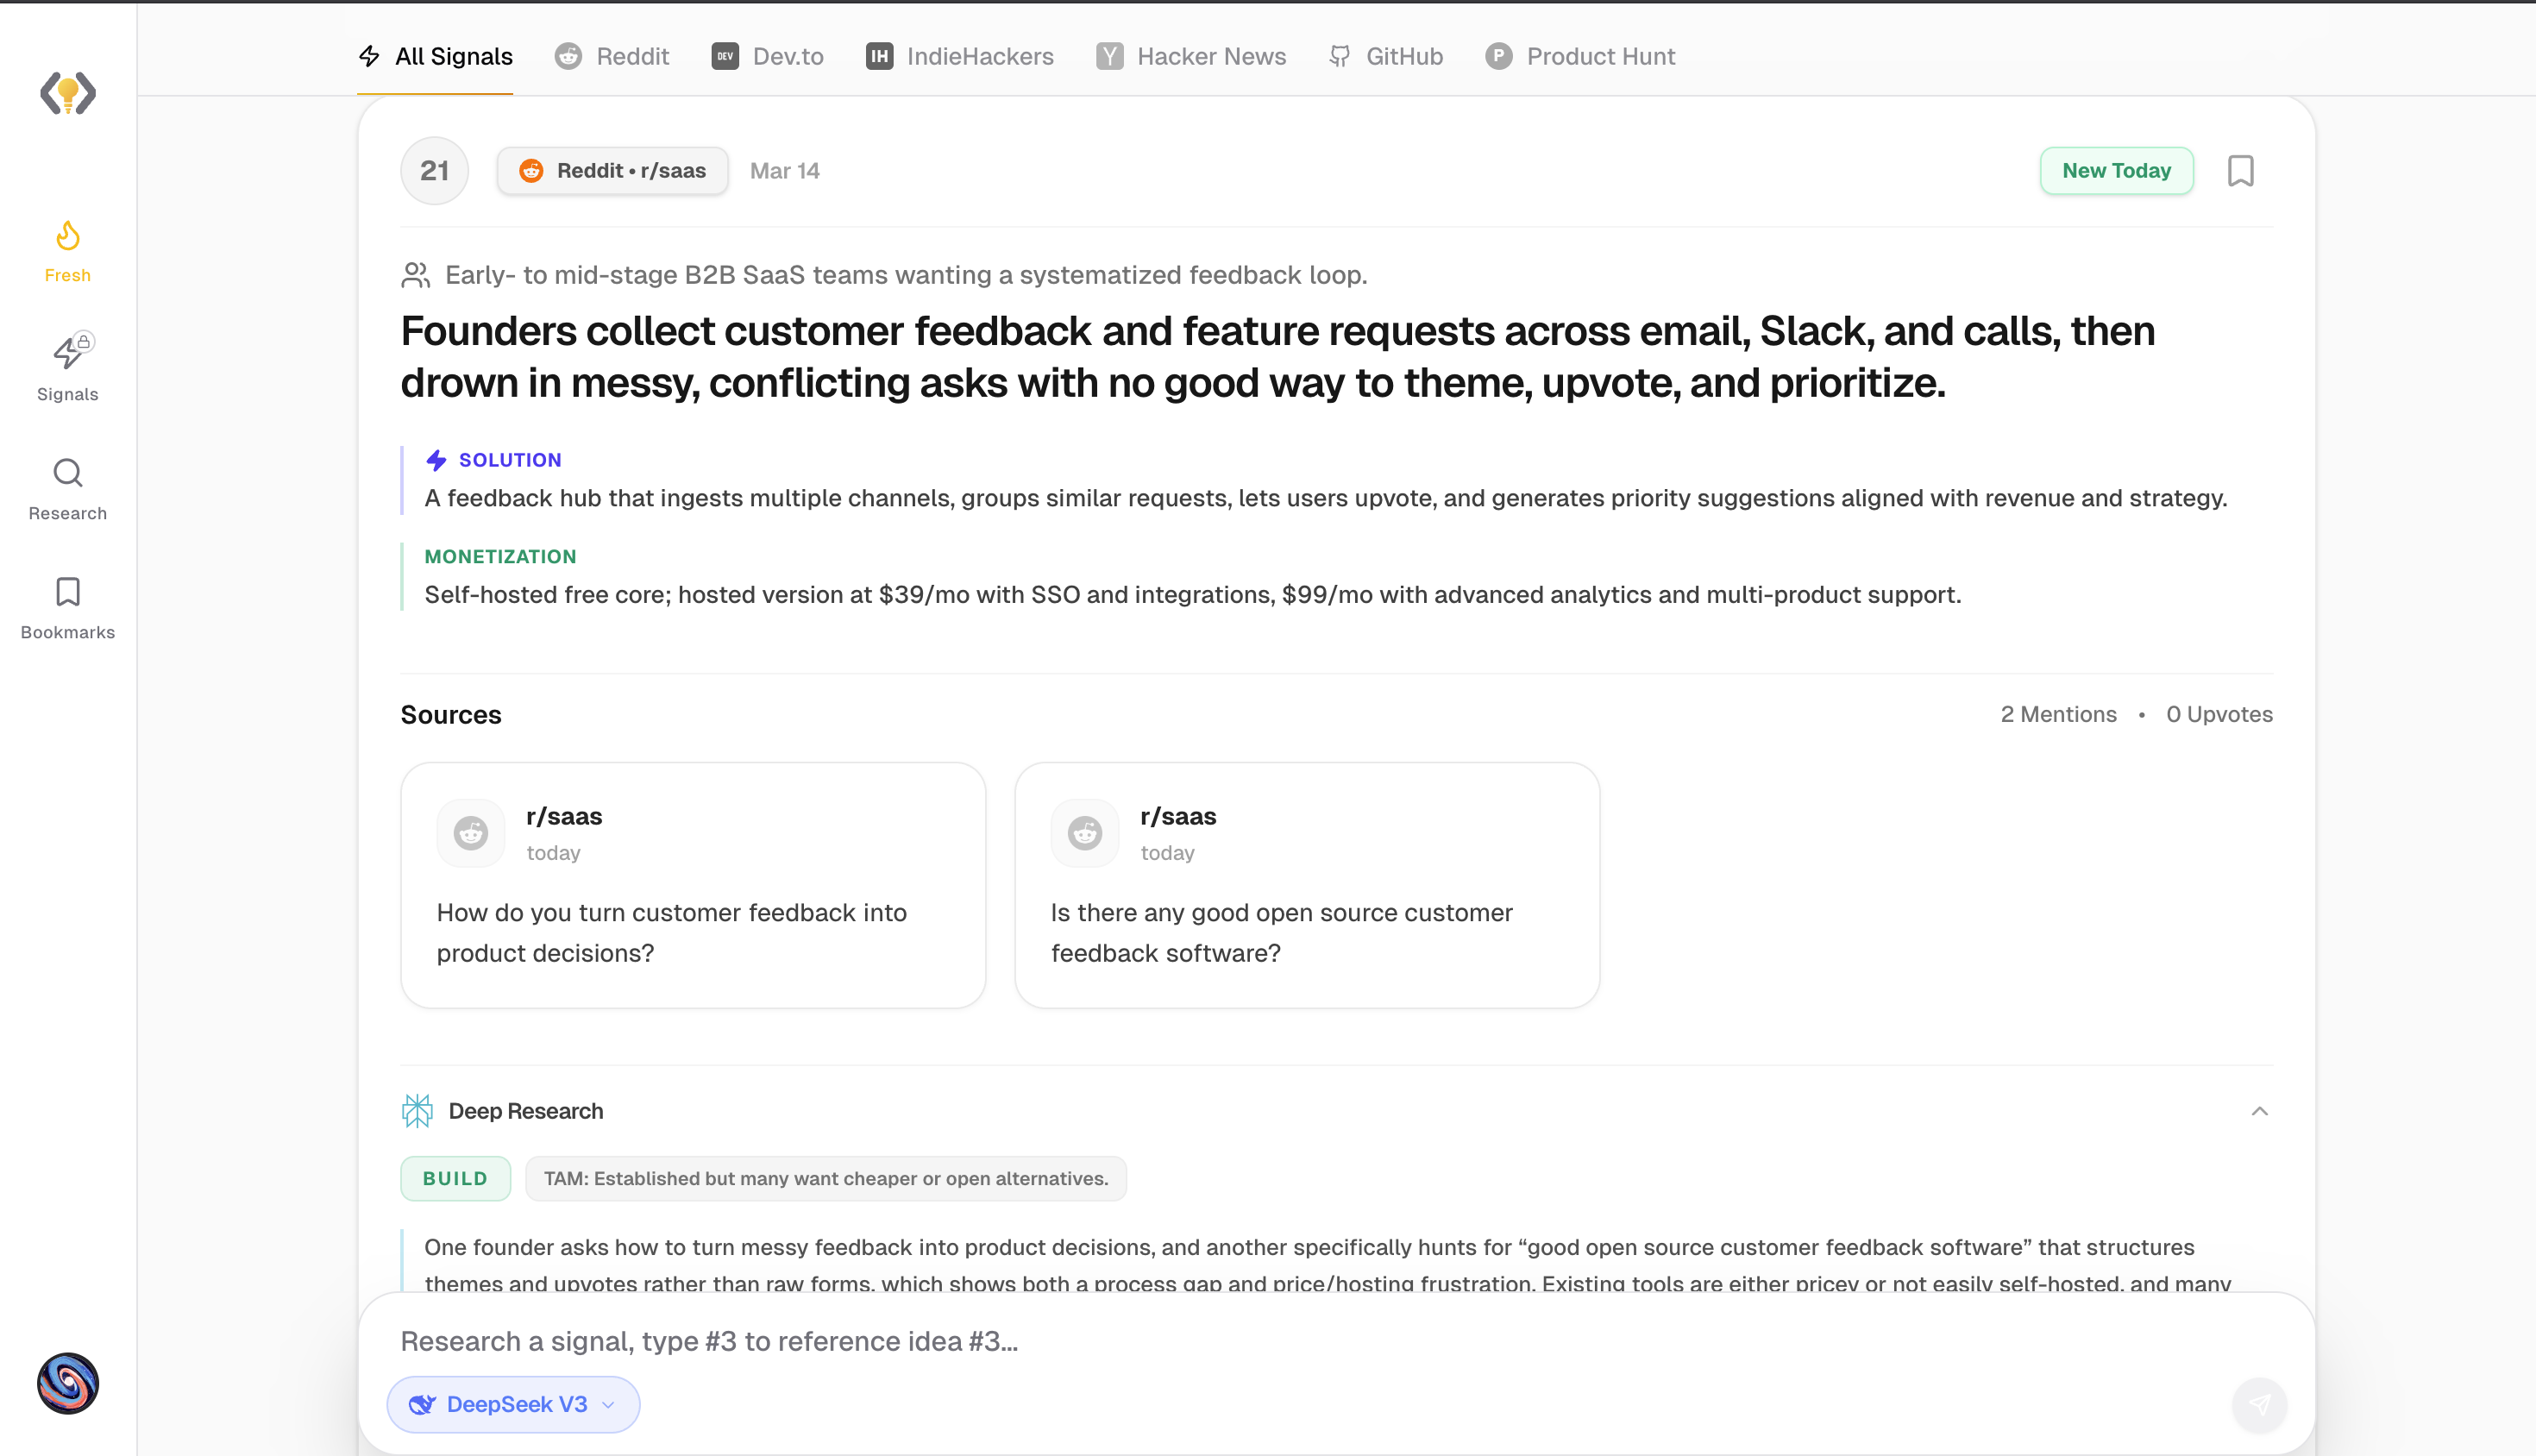Click the BUILD recommendation tag
This screenshot has height=1456, width=2536.
click(x=455, y=1178)
